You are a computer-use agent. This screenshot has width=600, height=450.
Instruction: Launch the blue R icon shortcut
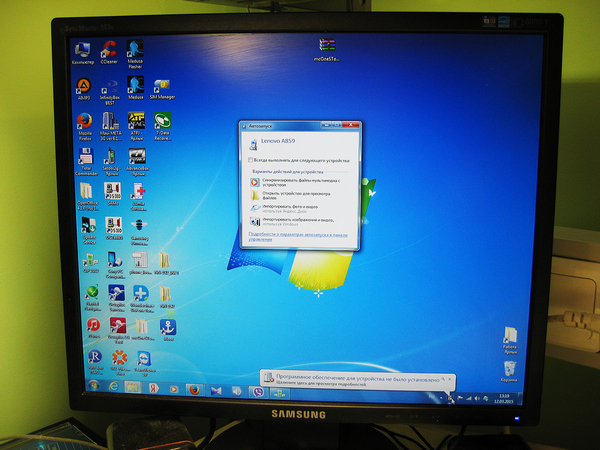click(x=95, y=362)
